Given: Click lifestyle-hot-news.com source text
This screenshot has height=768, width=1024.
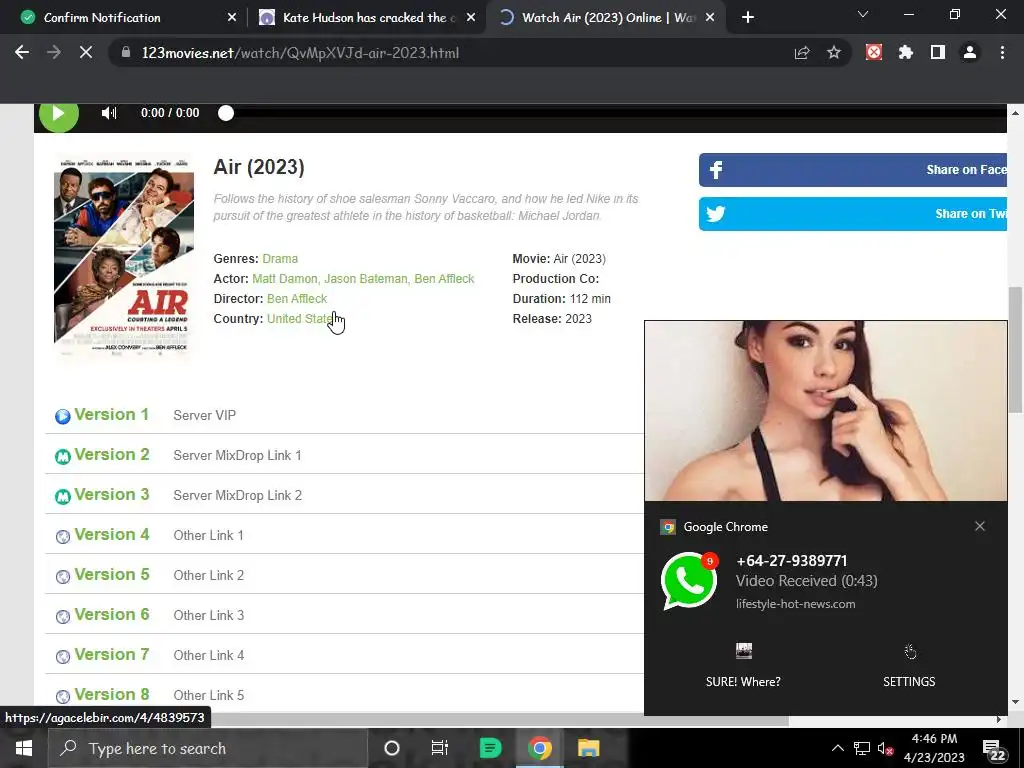Looking at the screenshot, I should click(x=795, y=604).
